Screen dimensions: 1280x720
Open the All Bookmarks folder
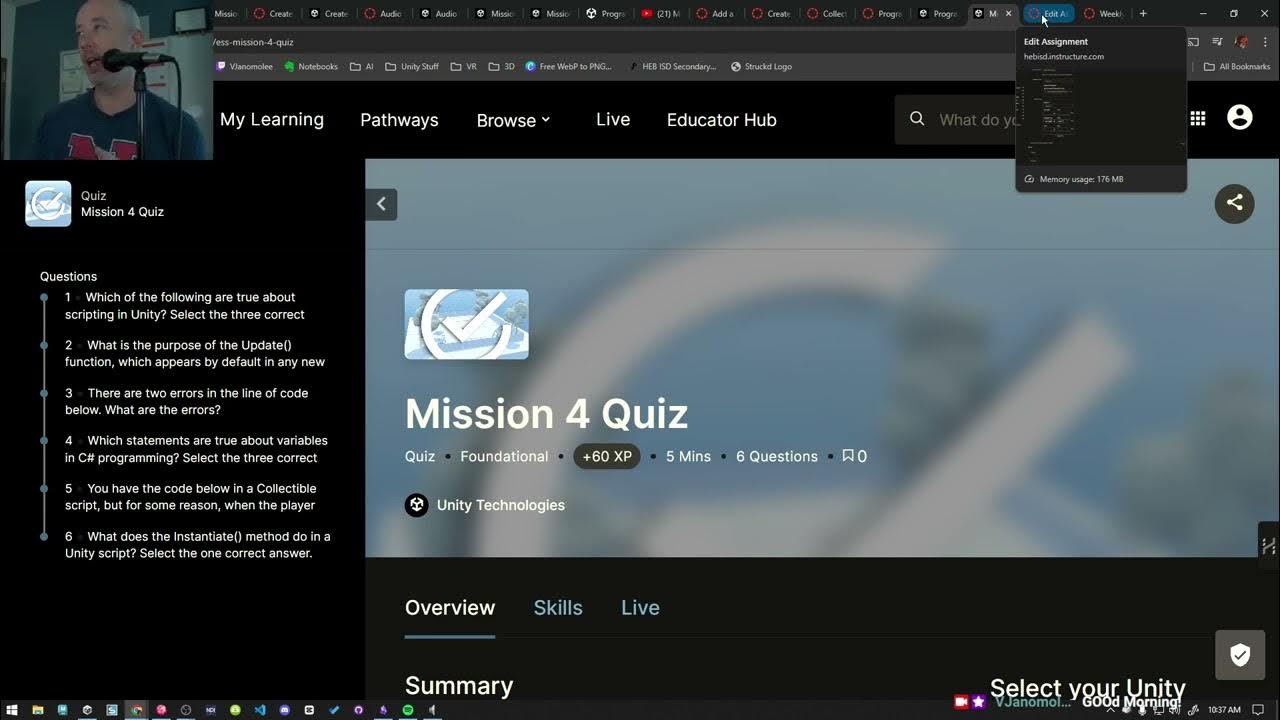pos(1237,67)
